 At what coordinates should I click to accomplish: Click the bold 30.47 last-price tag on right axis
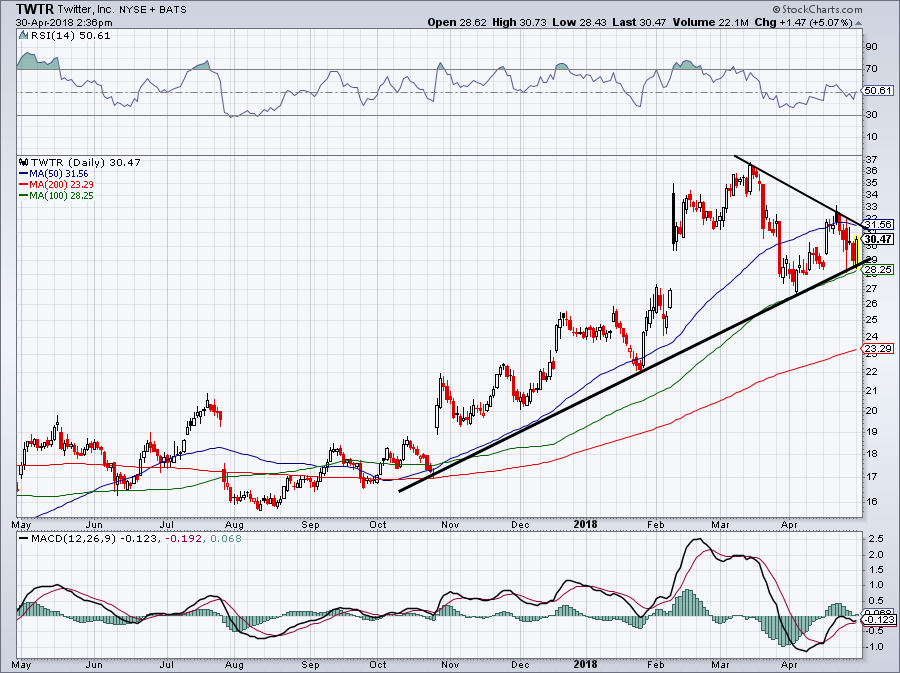coord(878,239)
